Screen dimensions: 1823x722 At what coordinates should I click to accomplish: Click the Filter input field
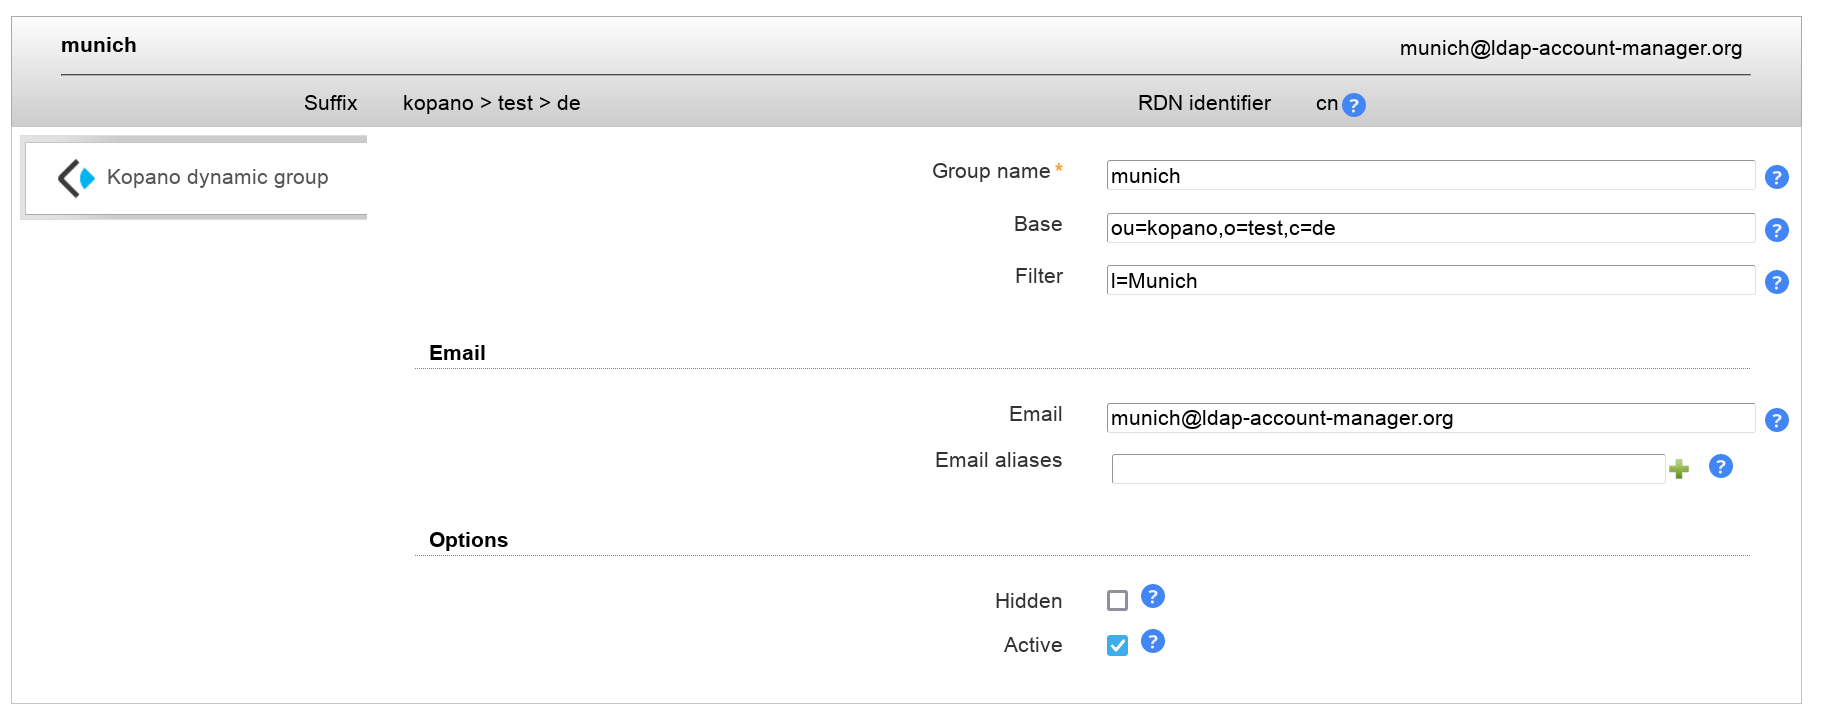[1429, 281]
